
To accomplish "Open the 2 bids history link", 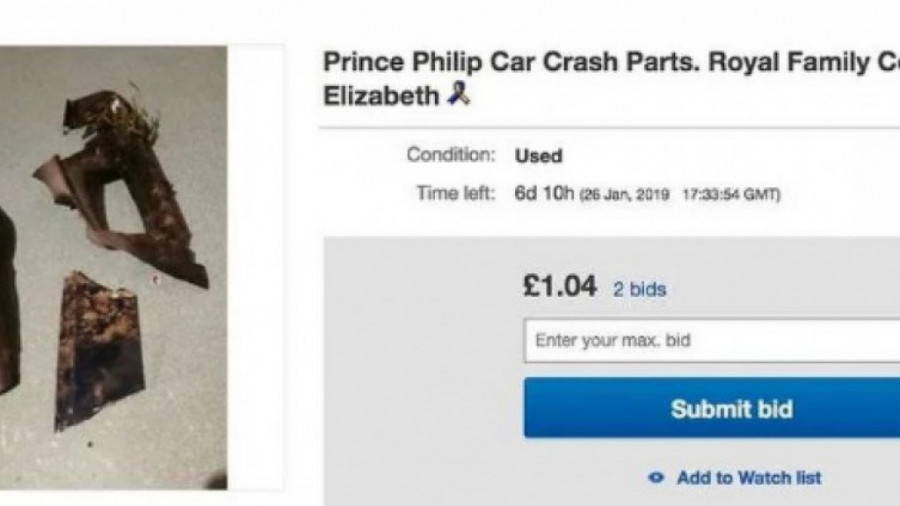I will click(x=639, y=289).
